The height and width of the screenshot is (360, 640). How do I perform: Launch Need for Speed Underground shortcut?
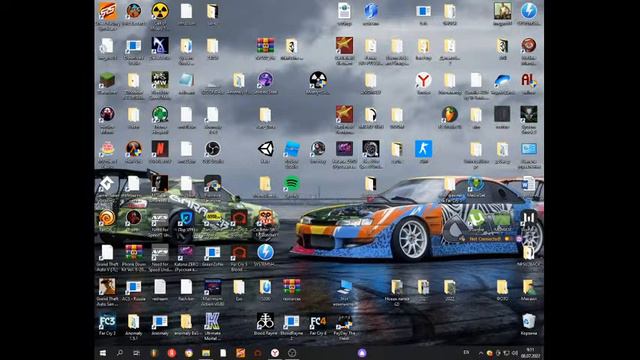coord(160,253)
